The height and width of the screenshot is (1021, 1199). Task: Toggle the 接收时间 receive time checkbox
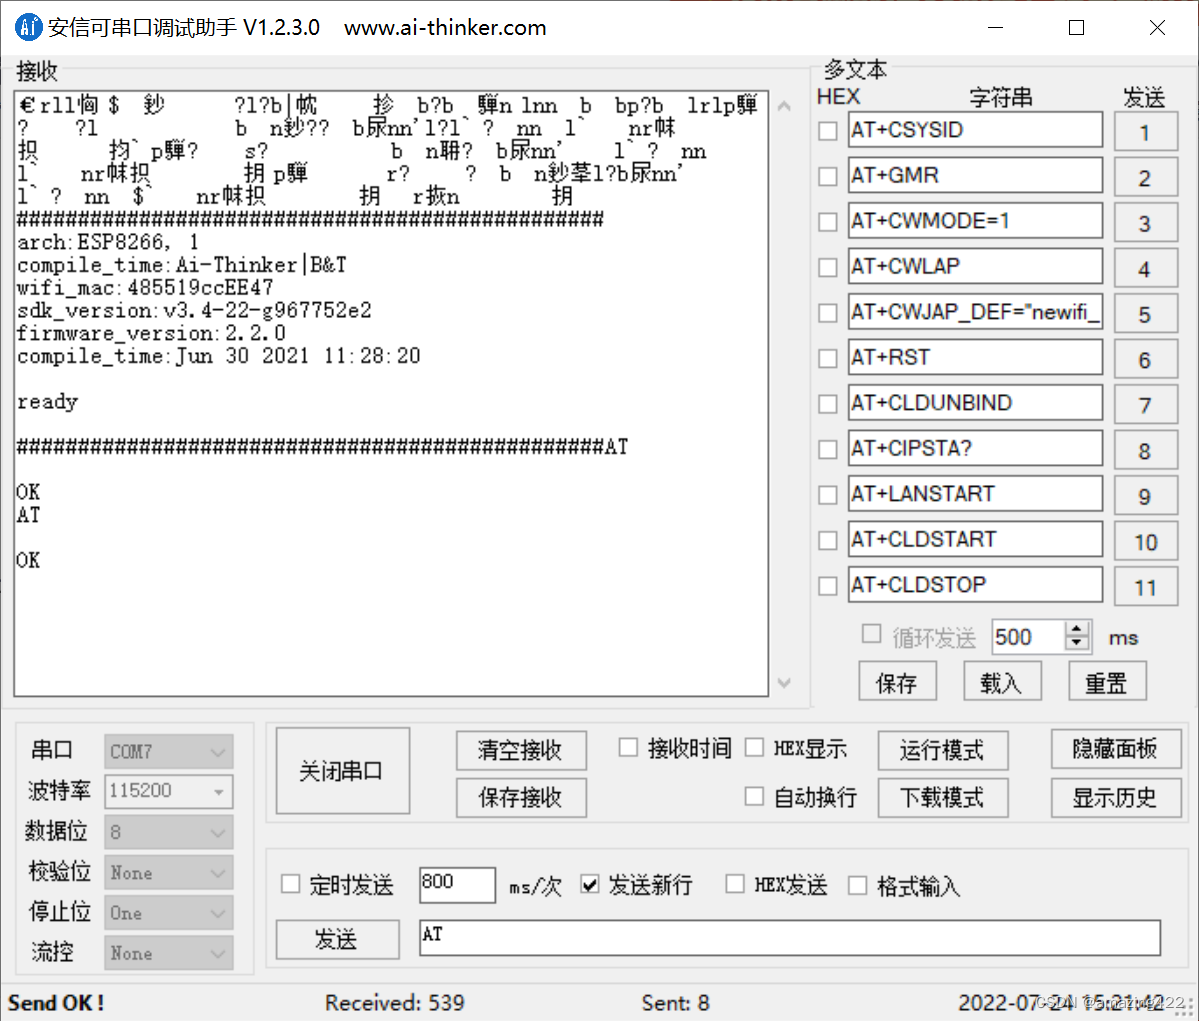point(628,747)
